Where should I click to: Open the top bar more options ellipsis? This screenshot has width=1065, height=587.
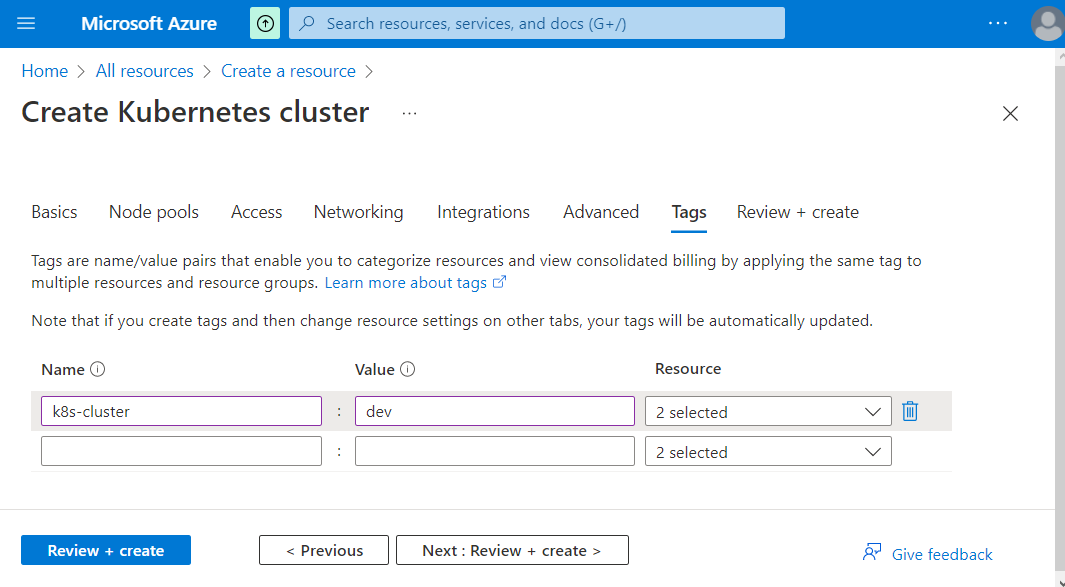point(998,24)
